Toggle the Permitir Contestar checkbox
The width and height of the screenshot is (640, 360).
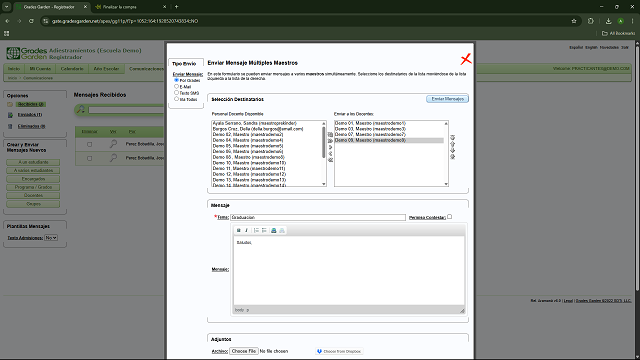coord(449,217)
